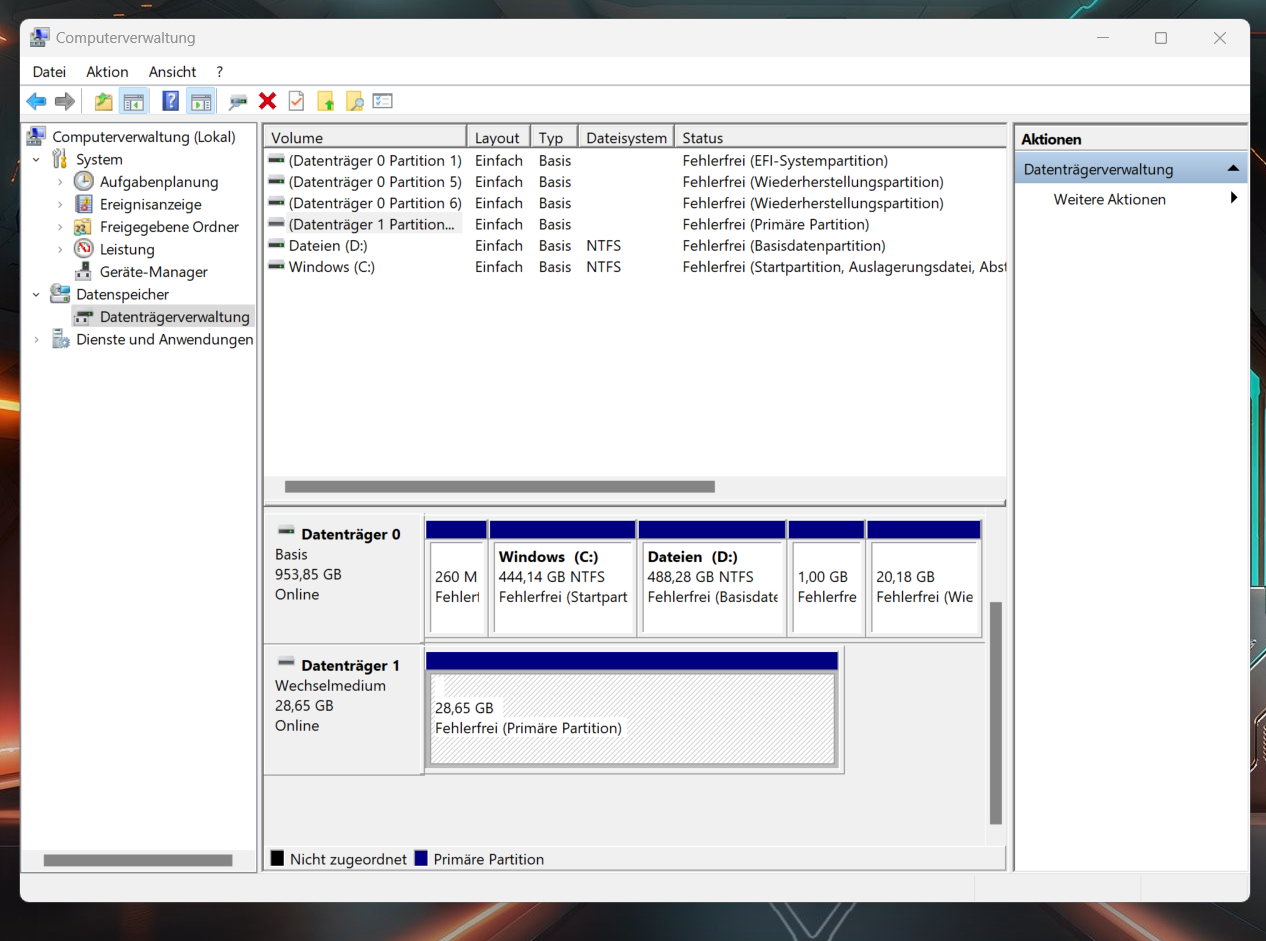Click the rescan disks device icon
Screen dimensions: 1266x941
(238, 100)
